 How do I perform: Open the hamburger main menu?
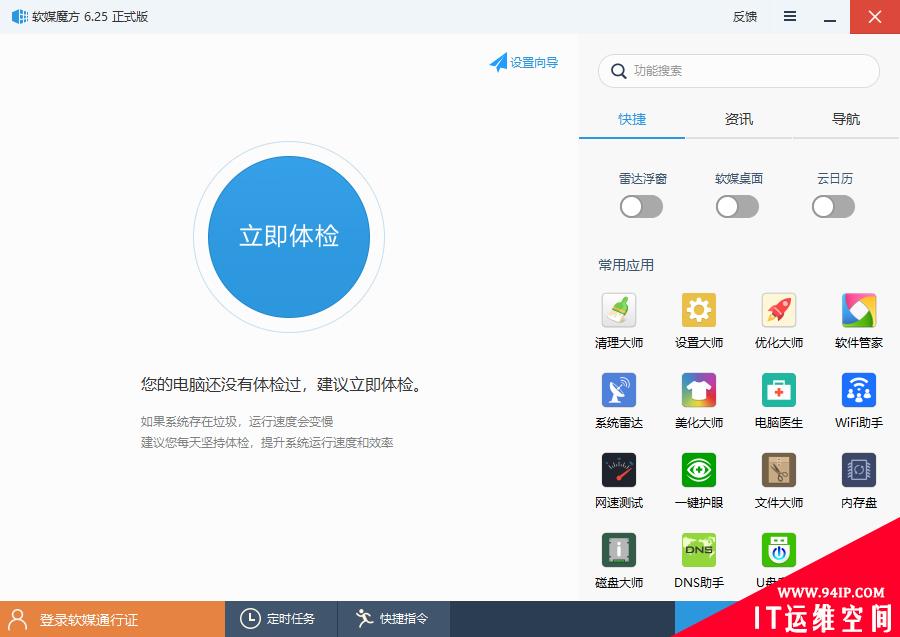(x=790, y=16)
